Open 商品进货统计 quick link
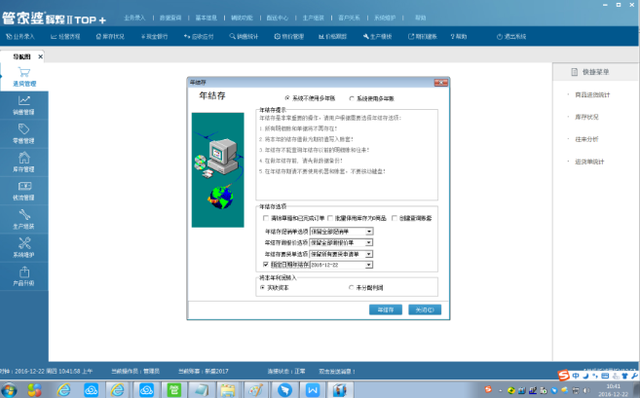The height and width of the screenshot is (398, 640). pos(592,95)
